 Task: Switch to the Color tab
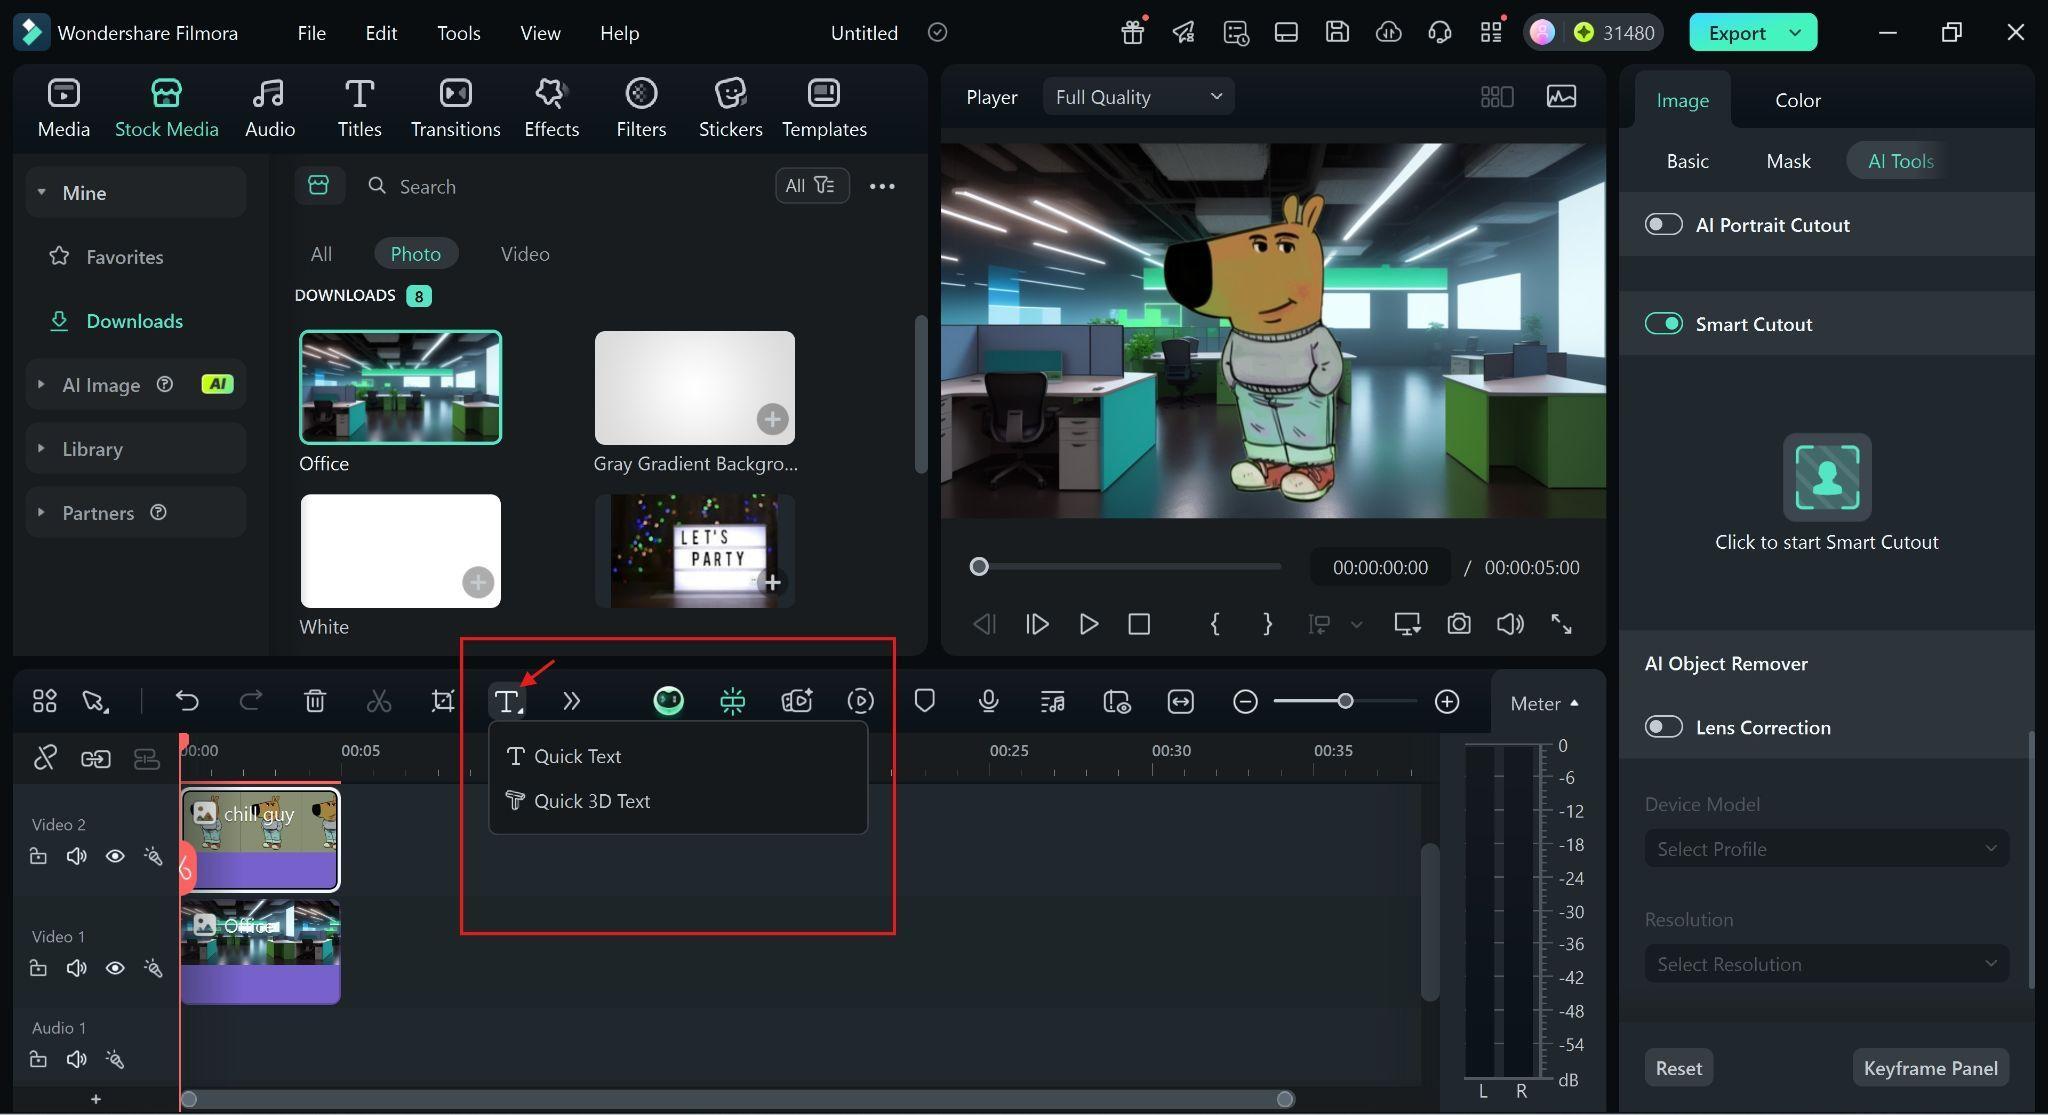pos(1797,100)
